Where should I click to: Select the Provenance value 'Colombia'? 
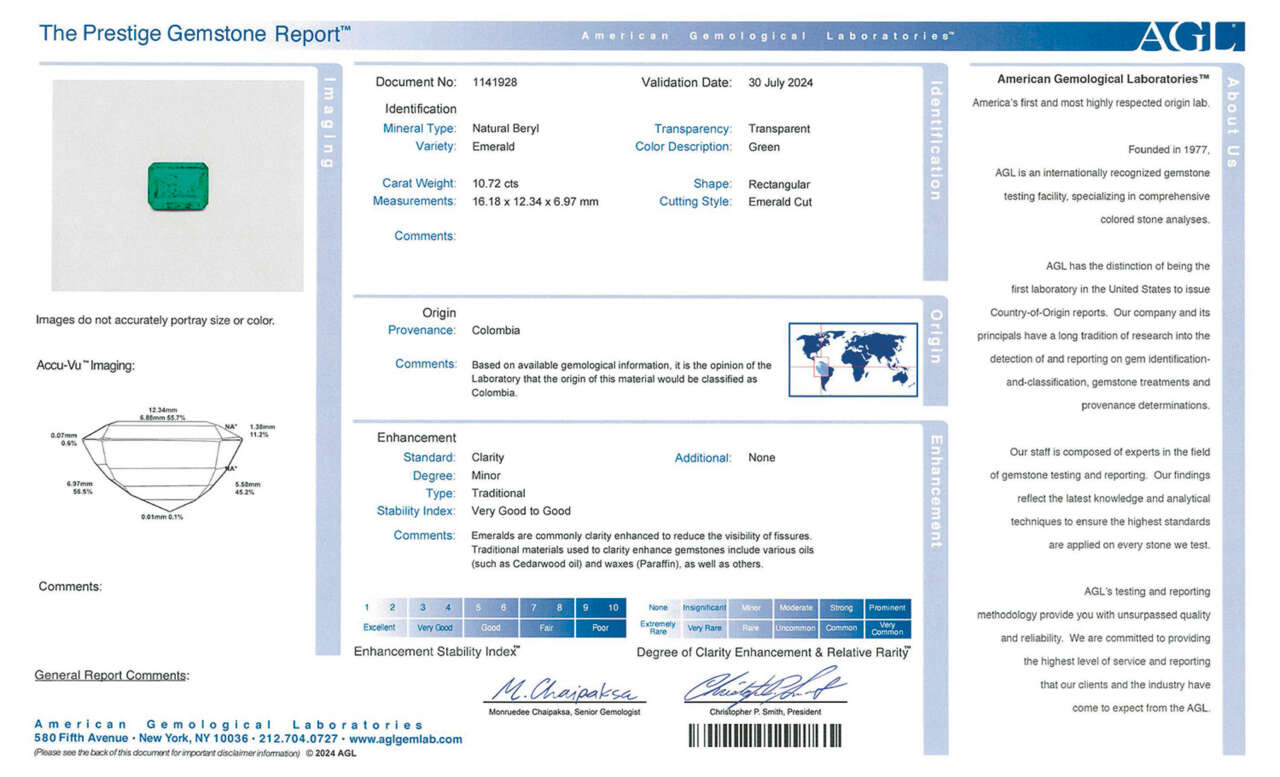click(496, 330)
